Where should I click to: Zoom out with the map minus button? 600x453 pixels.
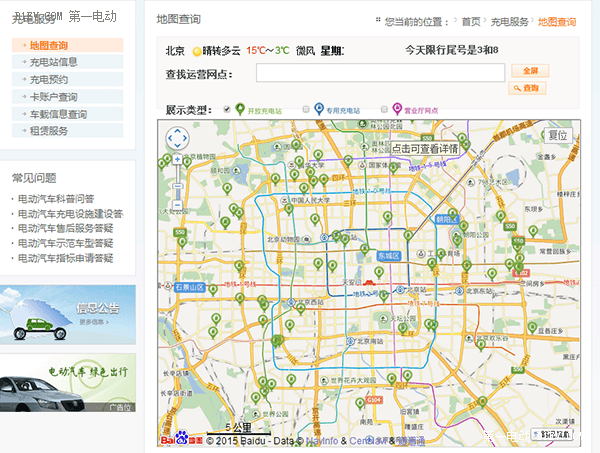coord(177,205)
